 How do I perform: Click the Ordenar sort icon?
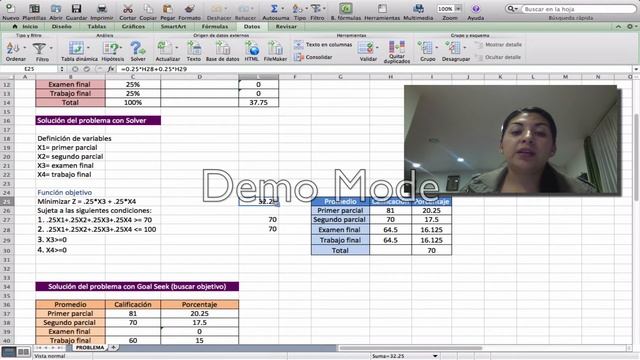click(12, 48)
